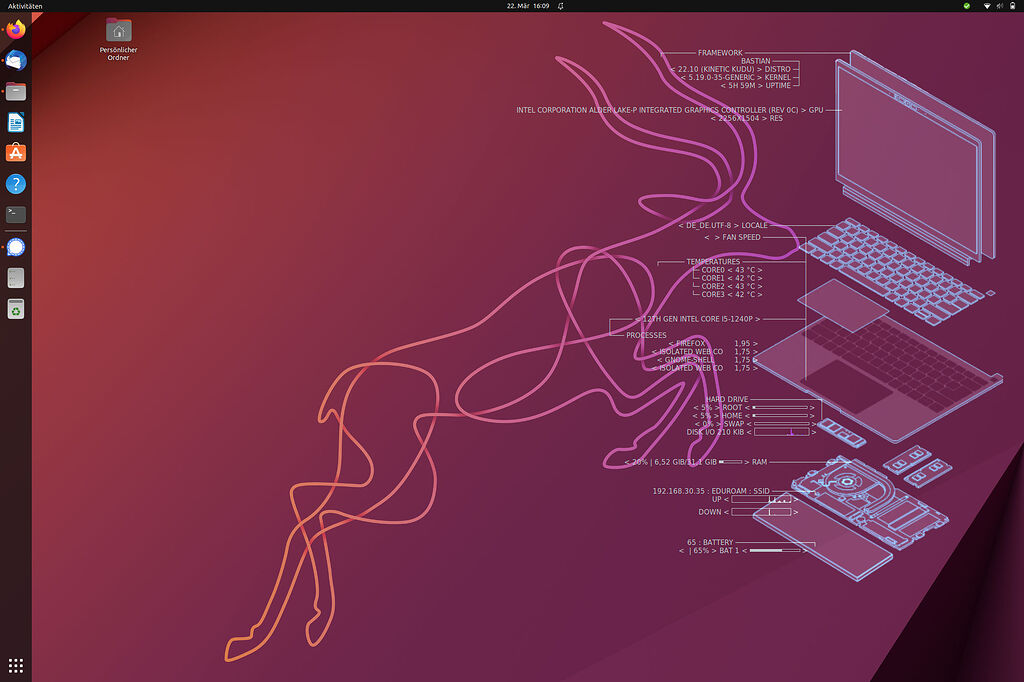Image resolution: width=1024 pixels, height=682 pixels.
Task: Open Firefox from the dock
Action: 14,29
